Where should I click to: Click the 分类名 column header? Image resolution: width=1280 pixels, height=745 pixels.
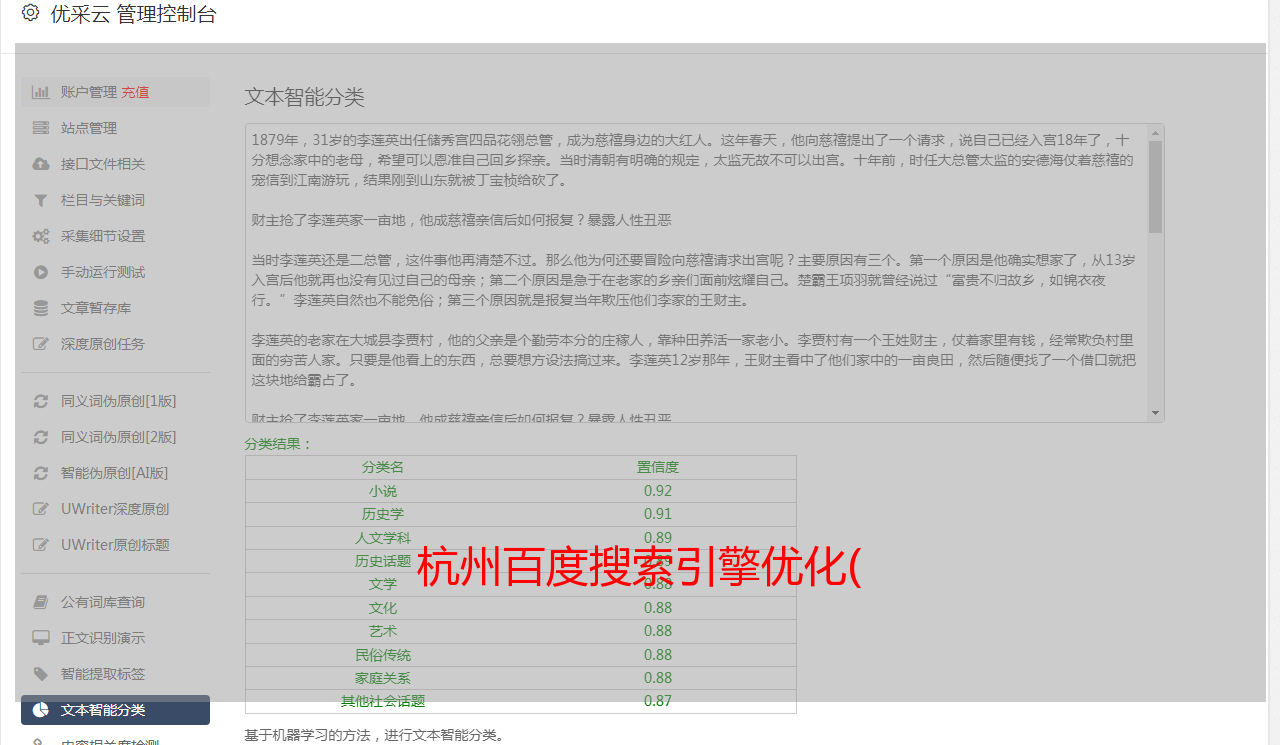[x=383, y=467]
